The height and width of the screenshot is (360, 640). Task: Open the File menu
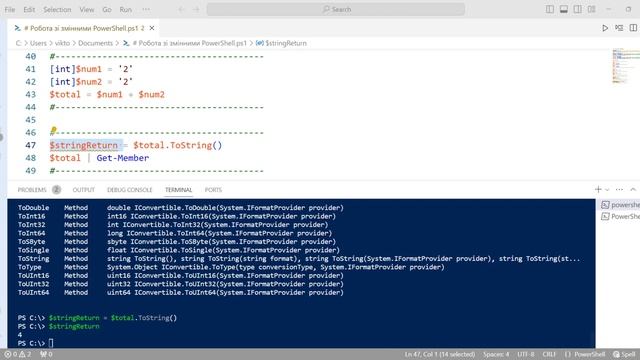10,9
